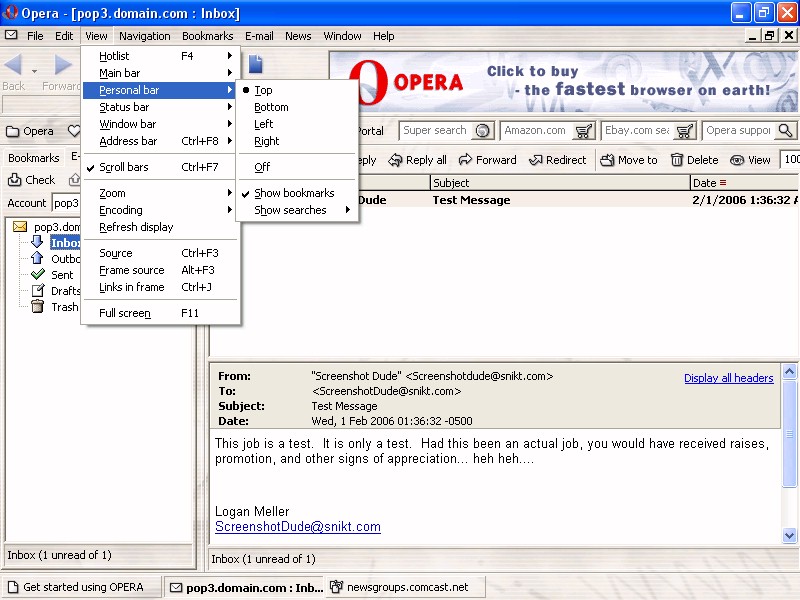800x600 pixels.
Task: Click the pop3.domain account envelope icon
Action: [20, 227]
